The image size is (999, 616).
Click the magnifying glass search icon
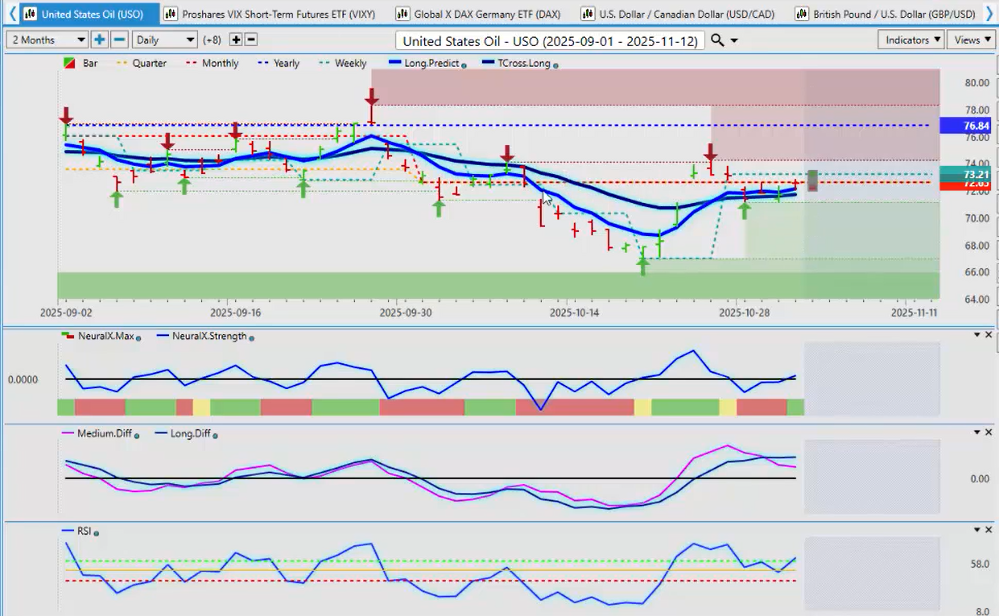717,40
